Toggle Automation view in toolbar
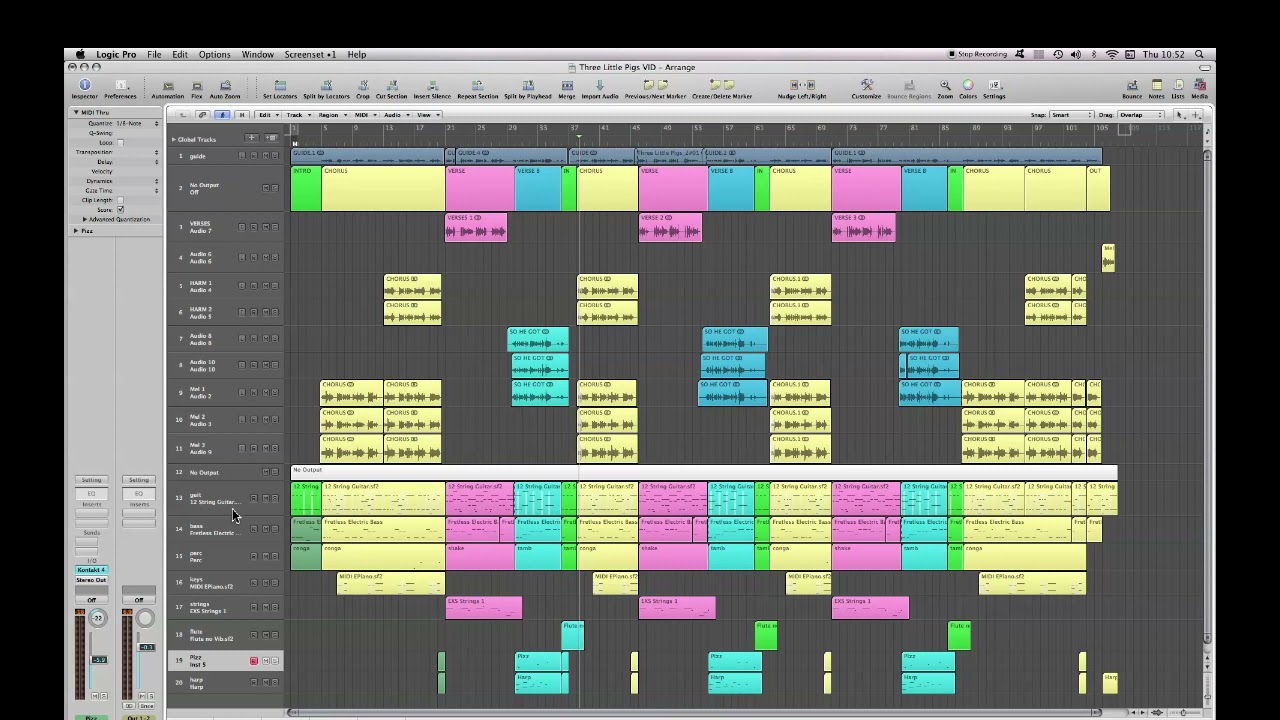Image resolution: width=1280 pixels, height=720 pixels. point(168,87)
